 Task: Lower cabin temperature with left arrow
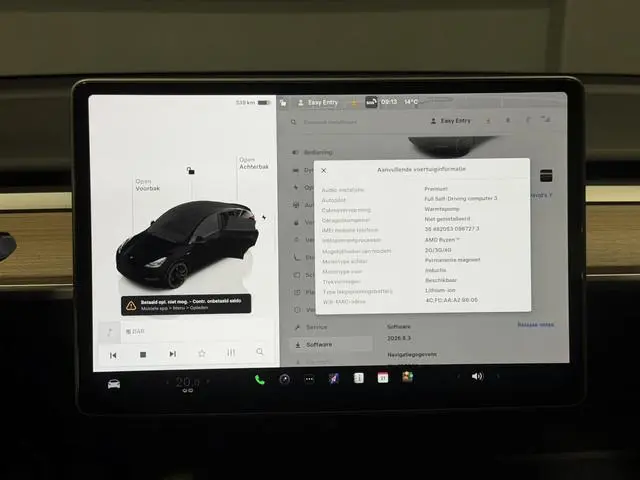pyautogui.click(x=167, y=382)
